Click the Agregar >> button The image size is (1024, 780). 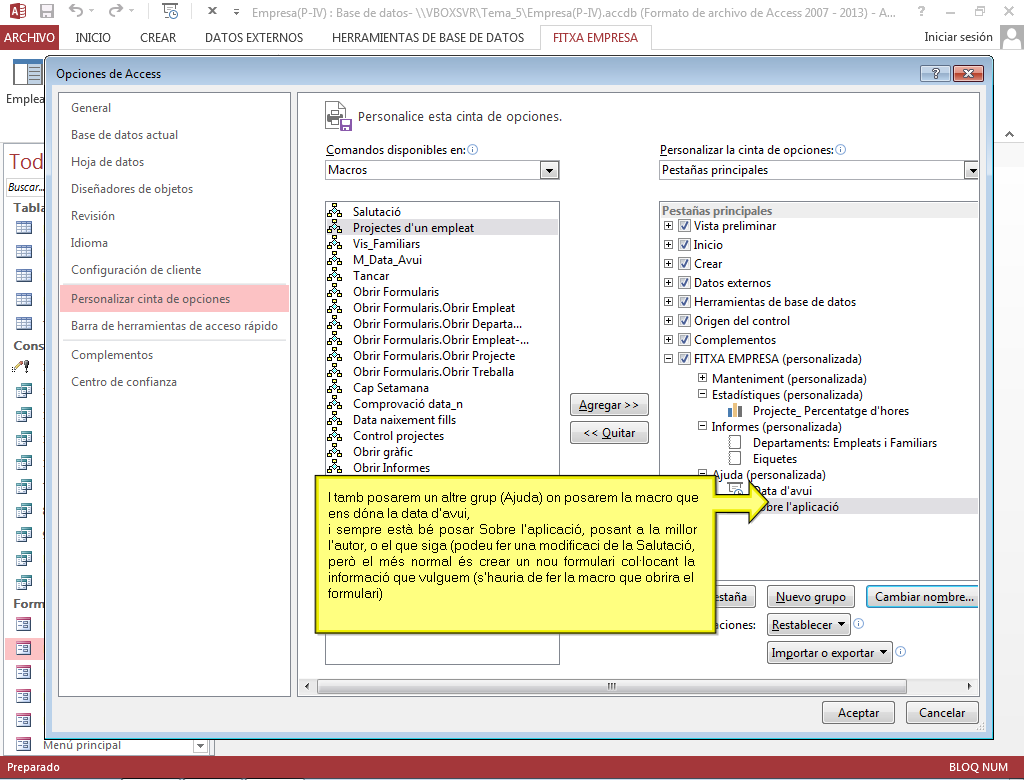point(609,405)
